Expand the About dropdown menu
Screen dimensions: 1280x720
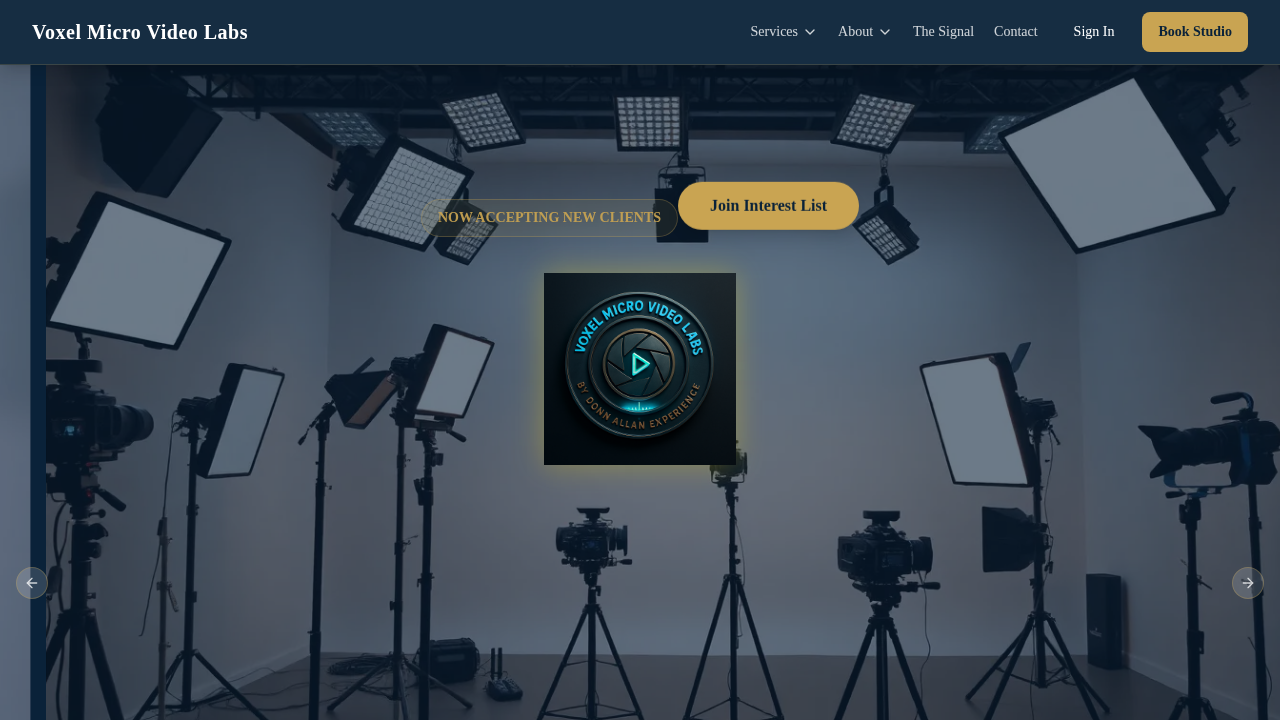coord(864,32)
